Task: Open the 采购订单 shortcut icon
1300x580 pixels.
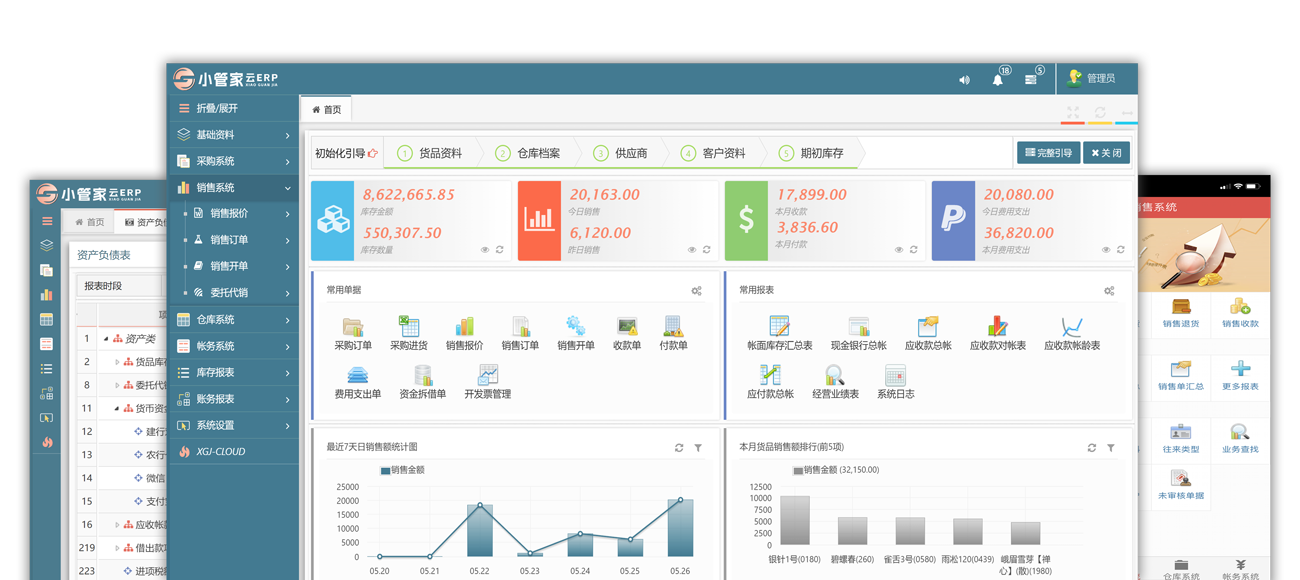Action: [353, 326]
